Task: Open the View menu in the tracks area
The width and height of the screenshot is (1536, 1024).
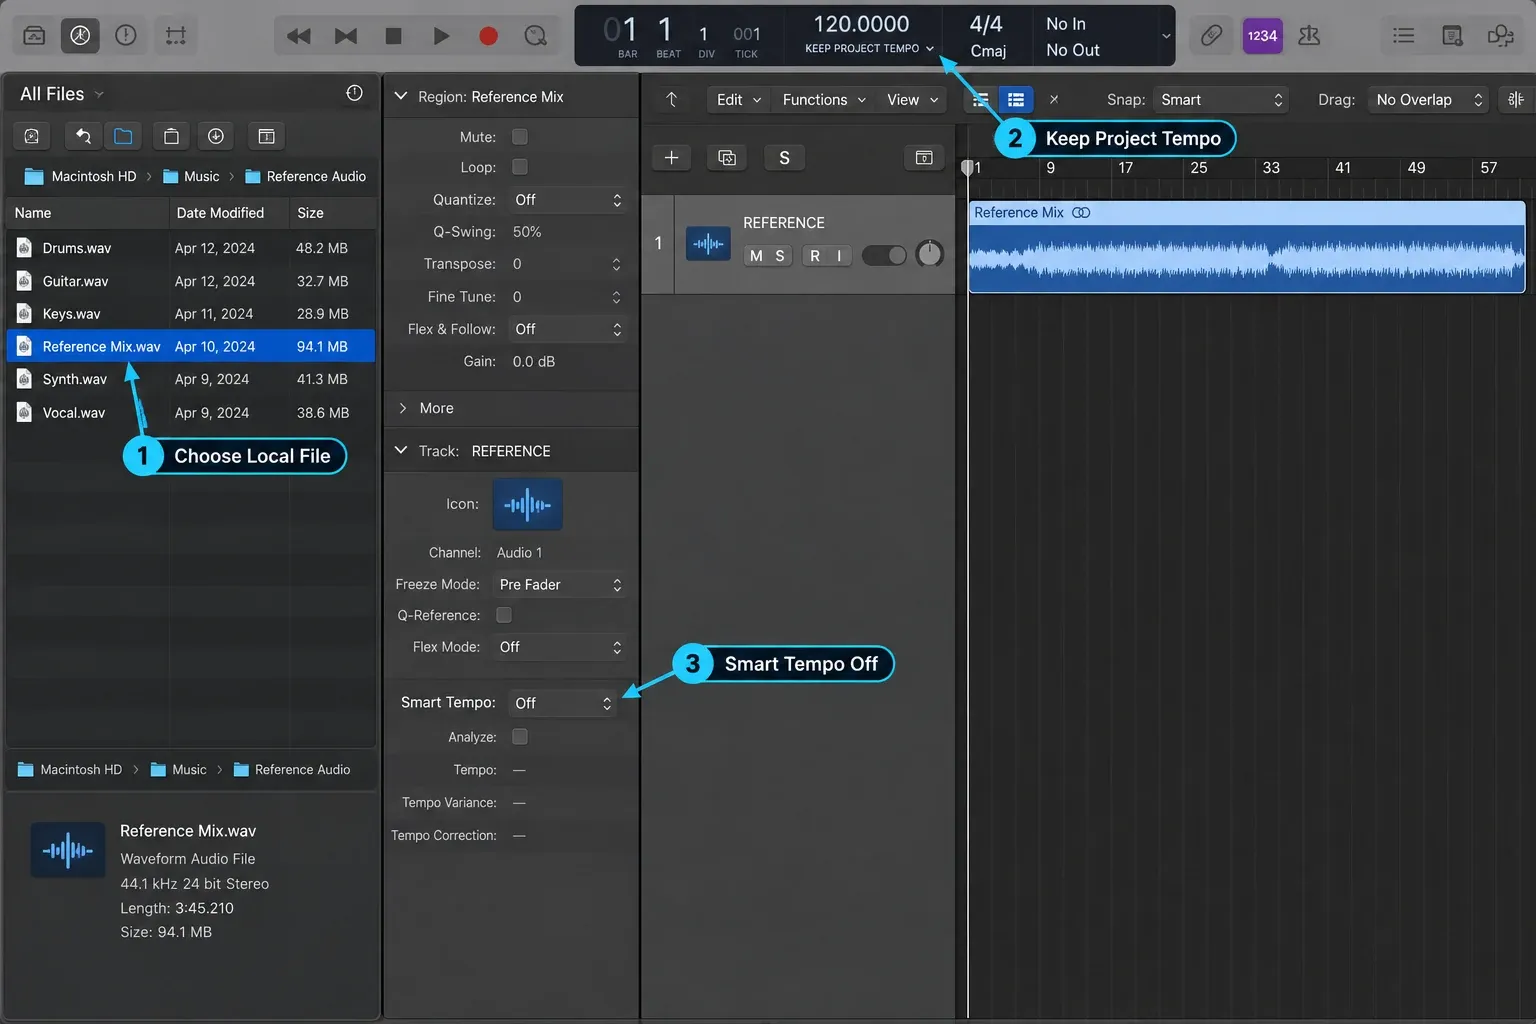Action: [x=912, y=99]
